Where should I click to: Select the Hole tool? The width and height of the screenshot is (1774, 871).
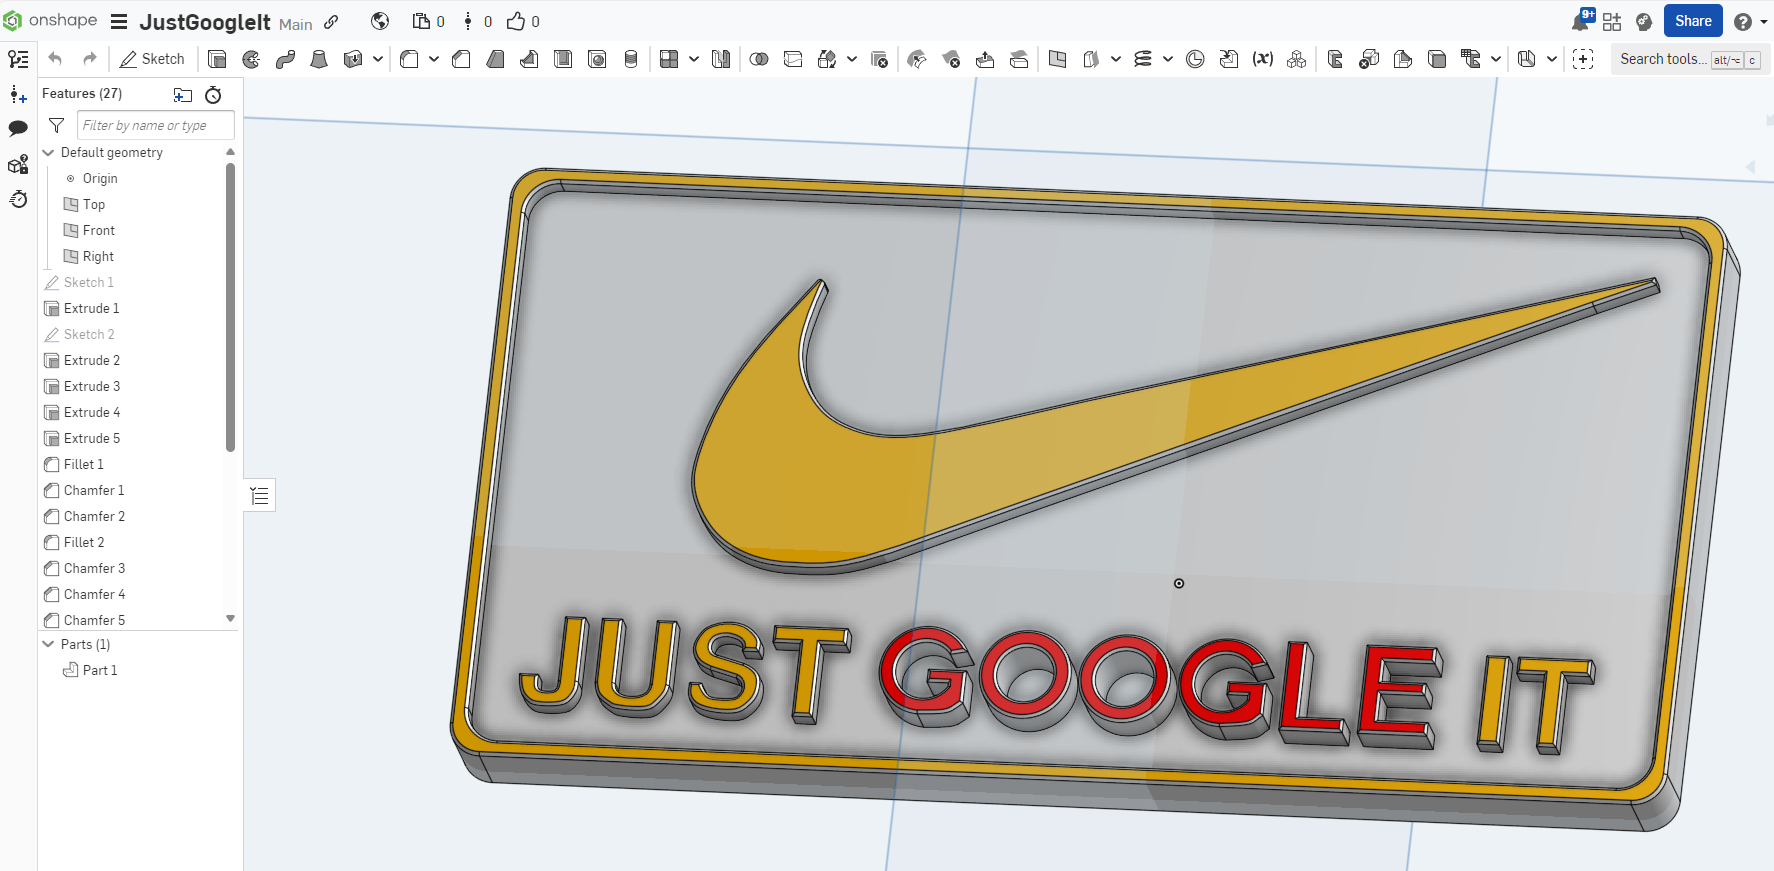pos(597,59)
